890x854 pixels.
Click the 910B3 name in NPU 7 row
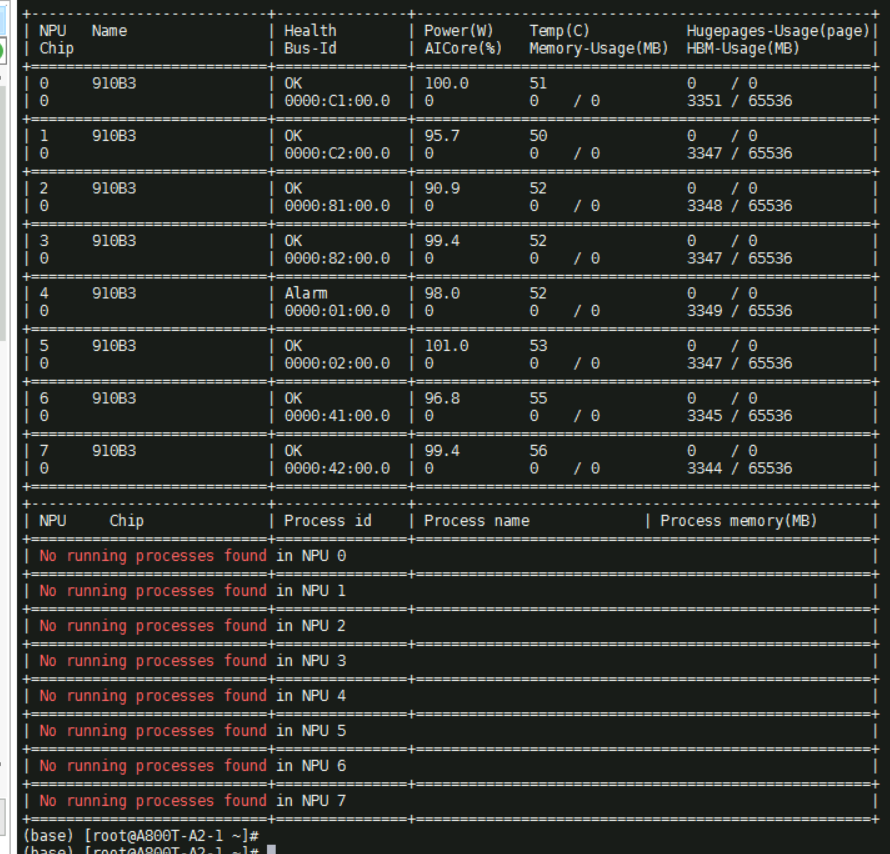coord(114,451)
